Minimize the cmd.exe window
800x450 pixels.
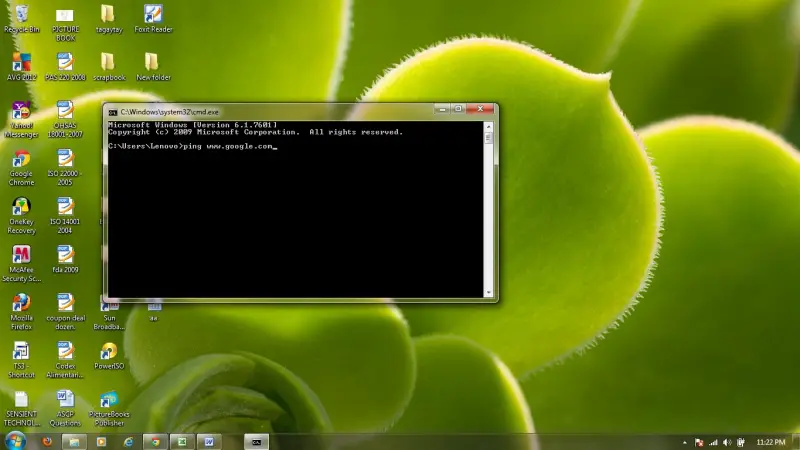coord(442,109)
